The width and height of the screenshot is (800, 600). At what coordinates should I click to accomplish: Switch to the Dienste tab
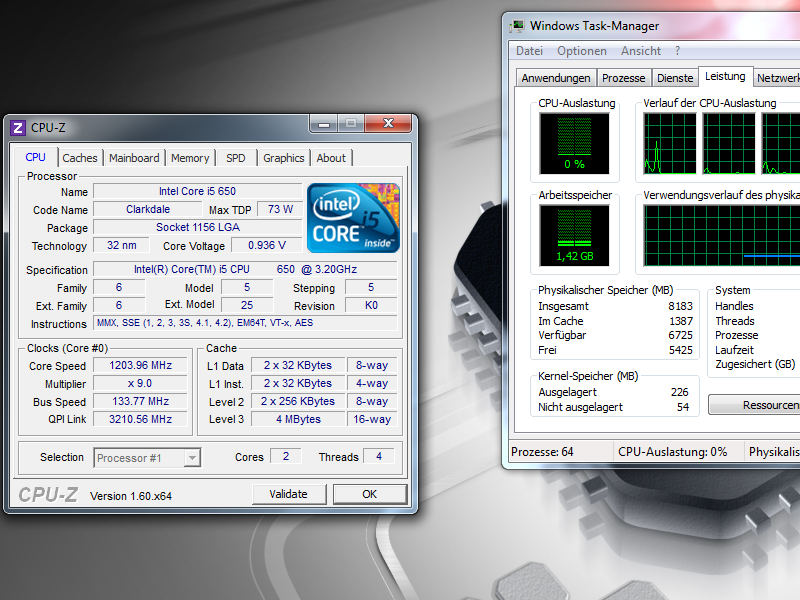pyautogui.click(x=675, y=78)
